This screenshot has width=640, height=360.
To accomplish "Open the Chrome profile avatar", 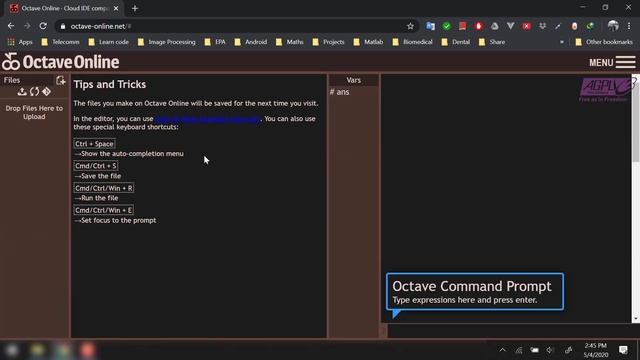I will (613, 26).
